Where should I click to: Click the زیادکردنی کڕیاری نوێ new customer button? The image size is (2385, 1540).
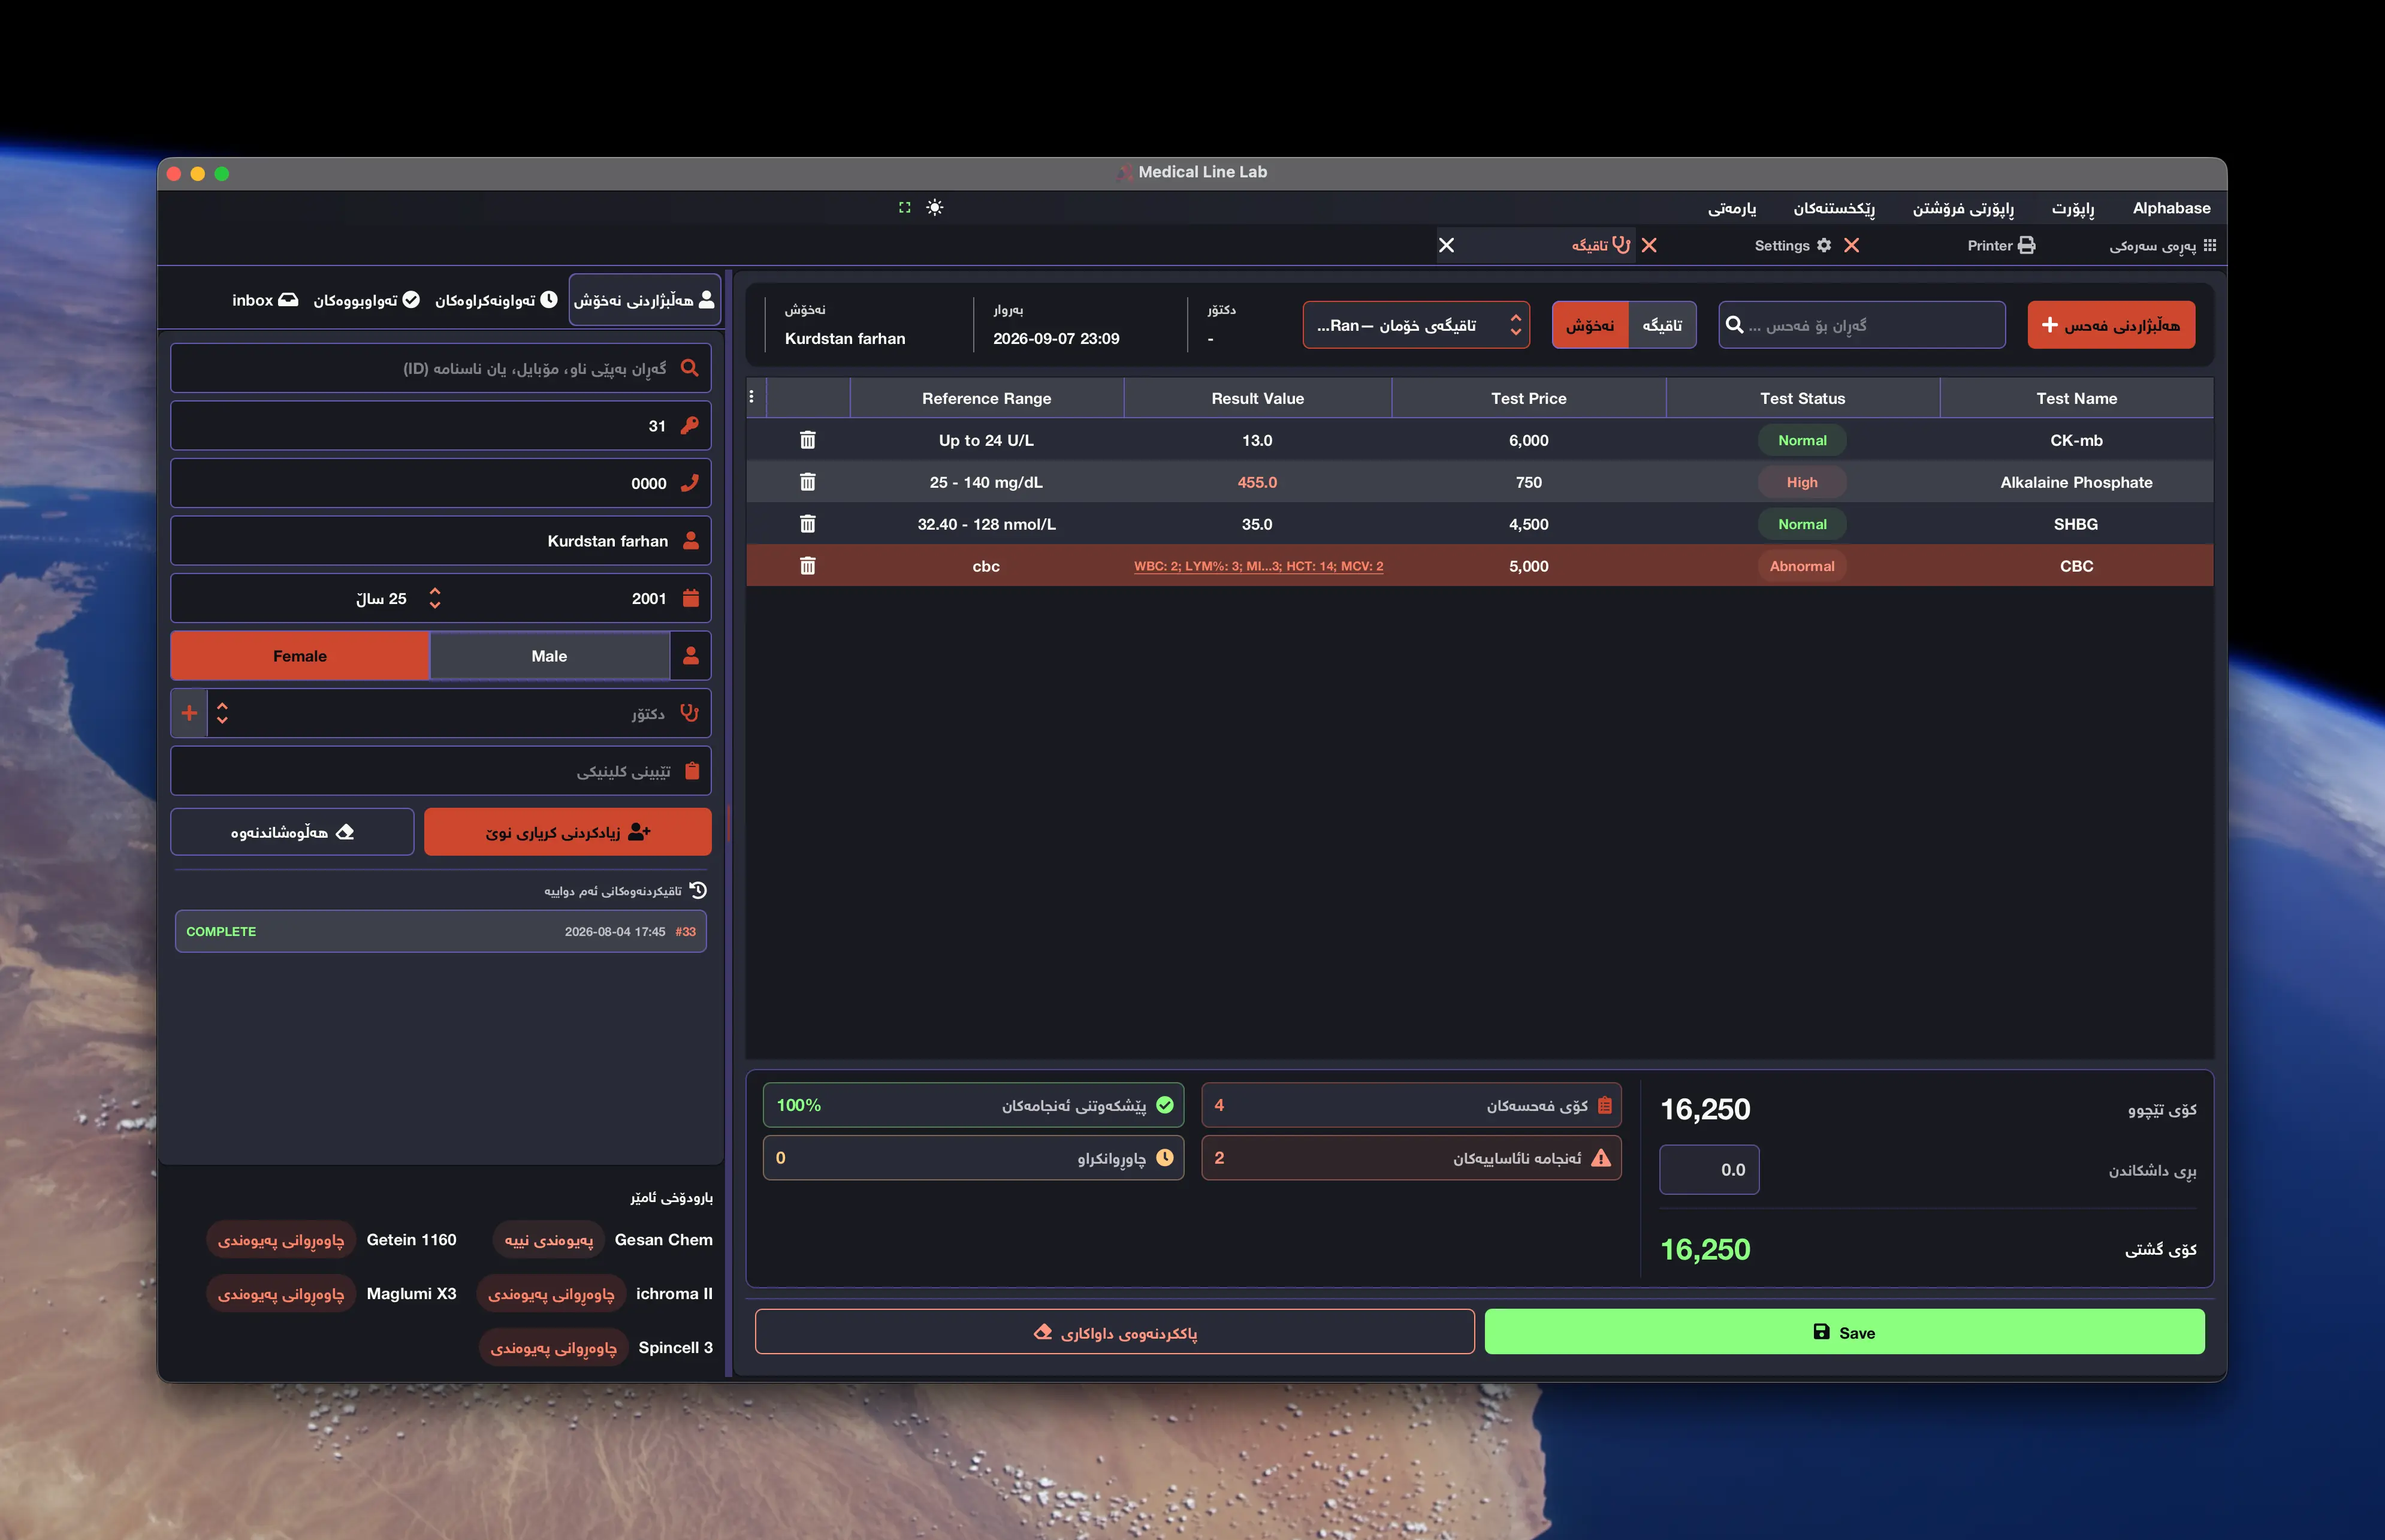568,832
